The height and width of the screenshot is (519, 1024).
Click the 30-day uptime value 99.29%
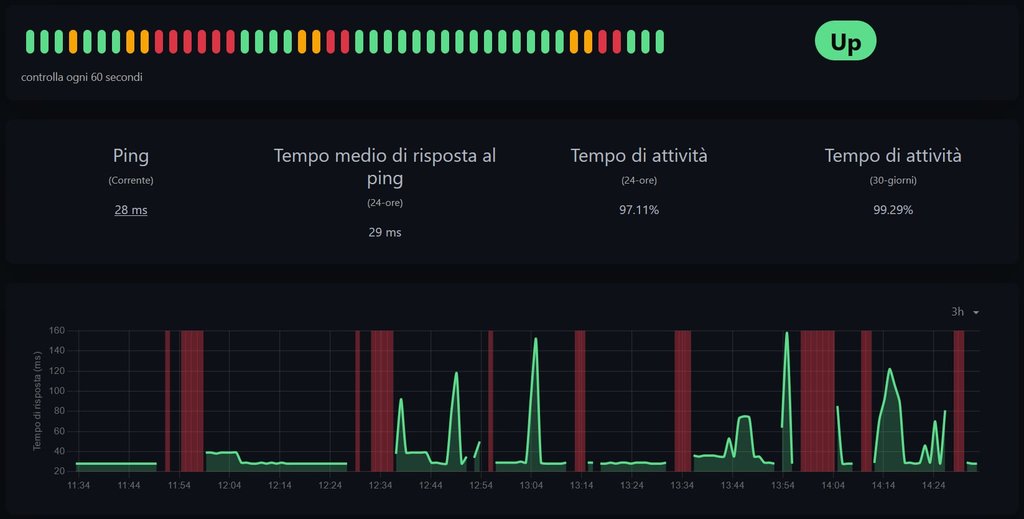point(892,210)
